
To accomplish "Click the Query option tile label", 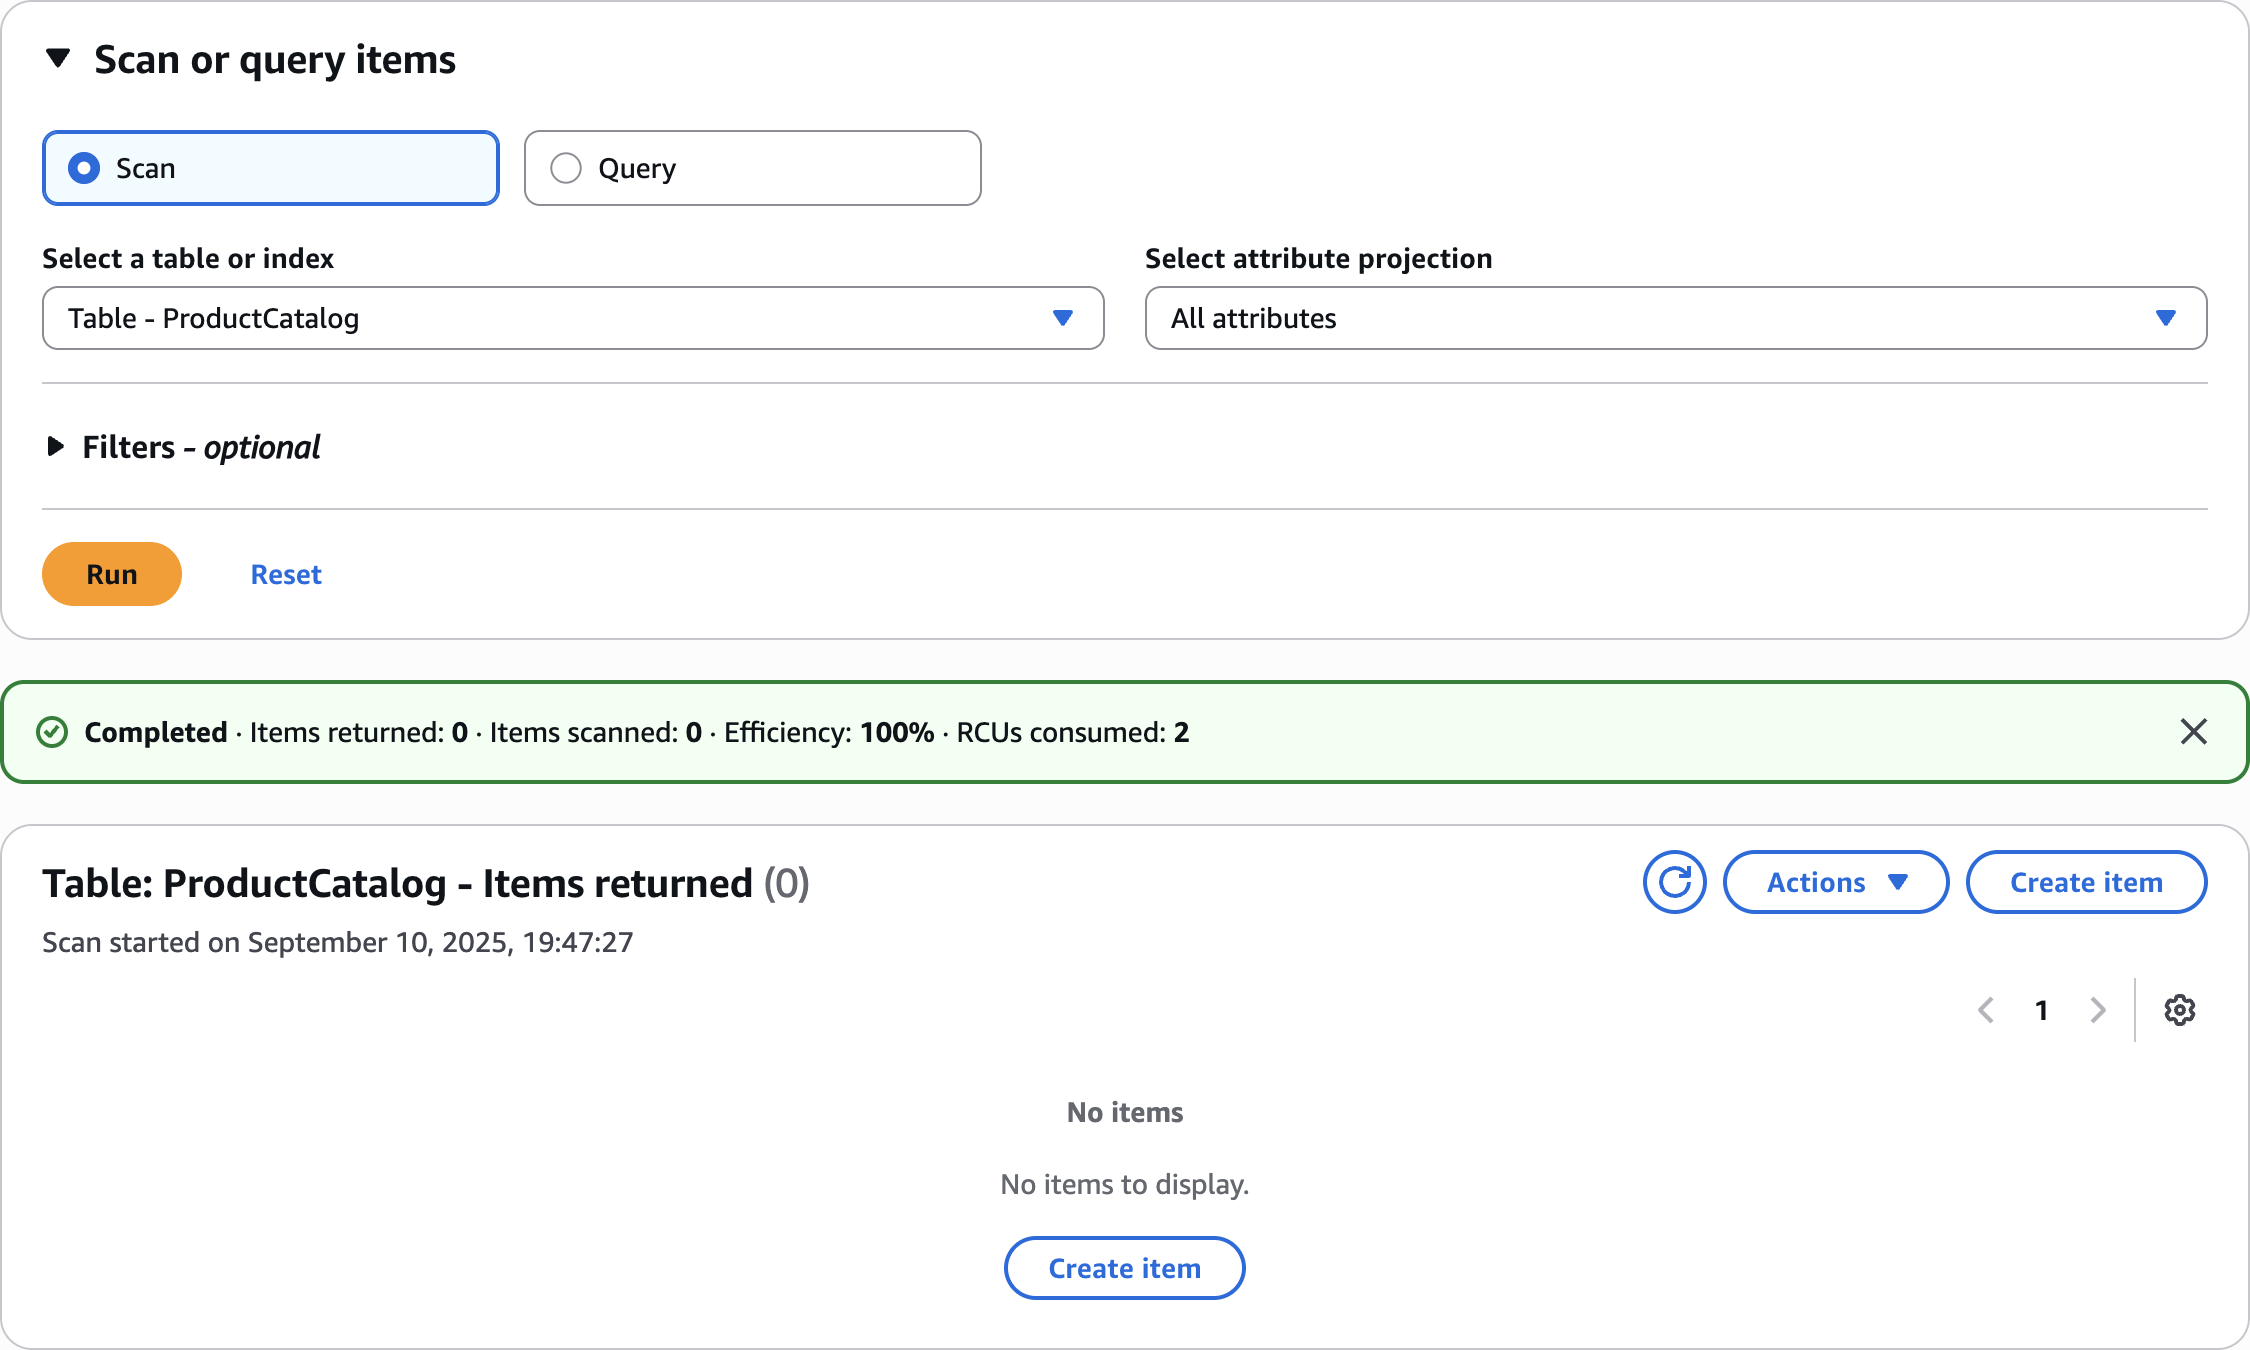I will [637, 168].
